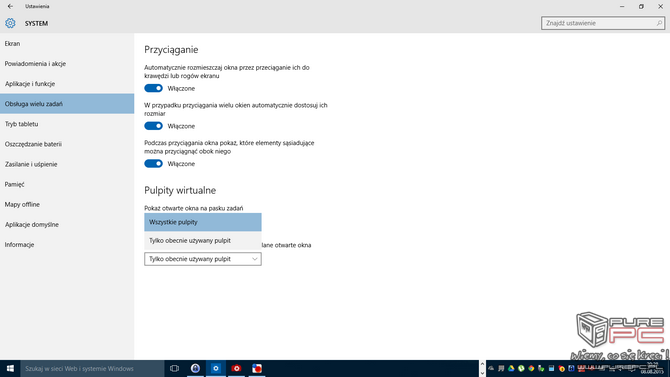Click the System settings gear icon
The height and width of the screenshot is (377, 670).
coord(10,23)
